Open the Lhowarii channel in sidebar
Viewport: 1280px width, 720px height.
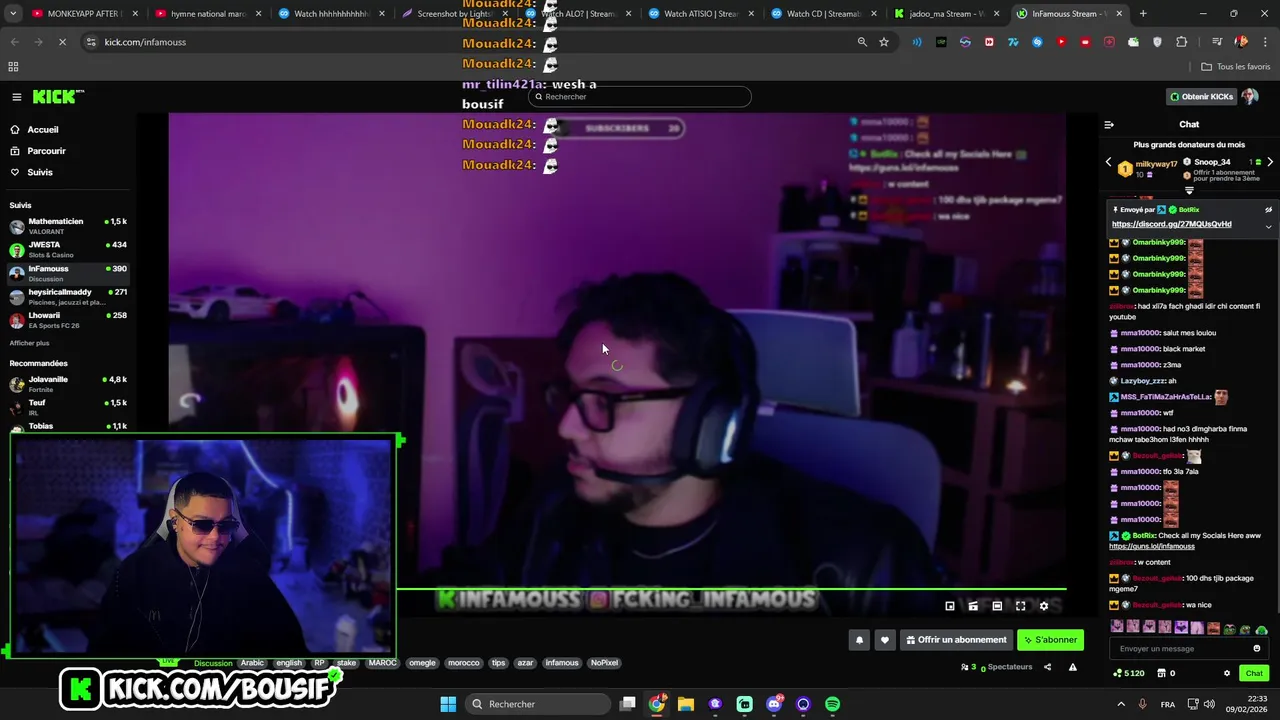click(x=69, y=319)
